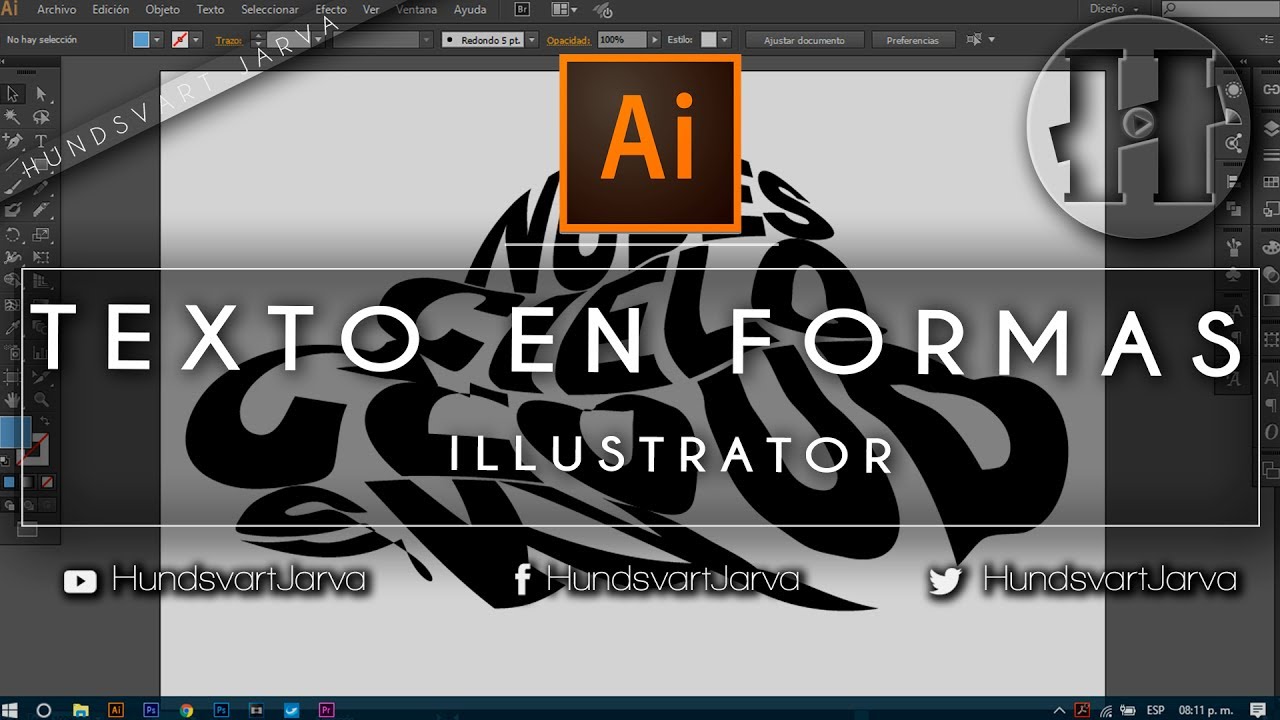Click the no-stroke swatch in control bar
Screen dimensions: 1280x720
point(180,40)
